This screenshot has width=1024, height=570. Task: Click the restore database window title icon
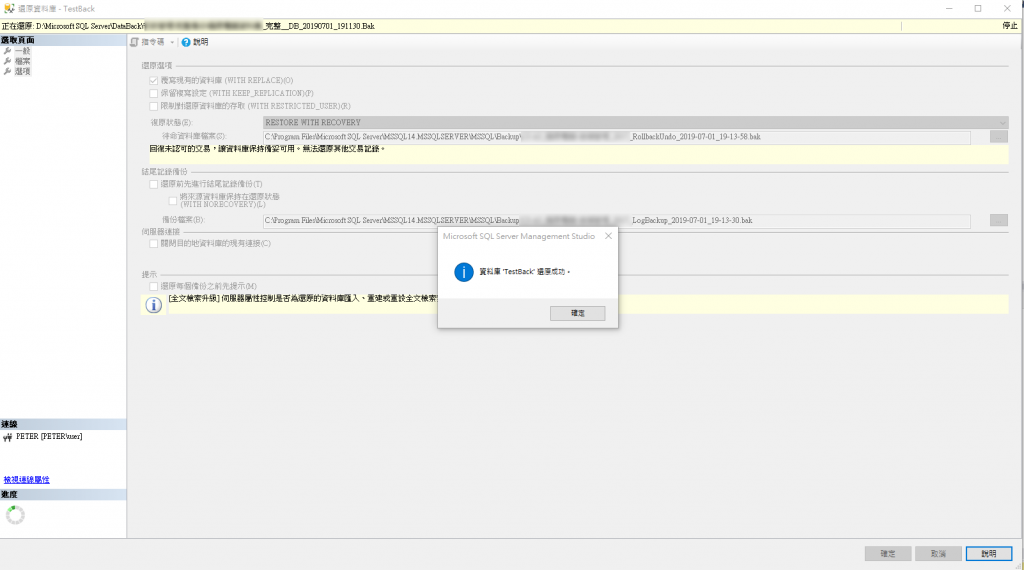click(x=9, y=8)
